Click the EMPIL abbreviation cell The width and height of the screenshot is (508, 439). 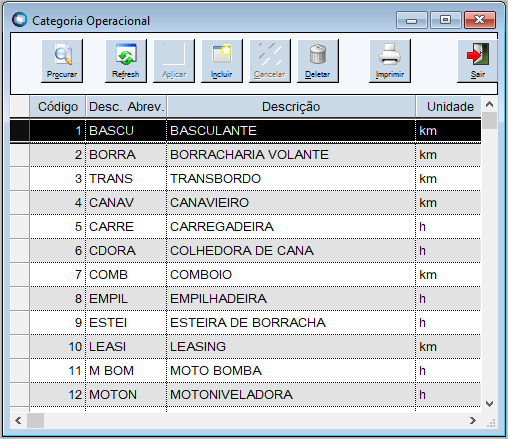tap(126, 299)
